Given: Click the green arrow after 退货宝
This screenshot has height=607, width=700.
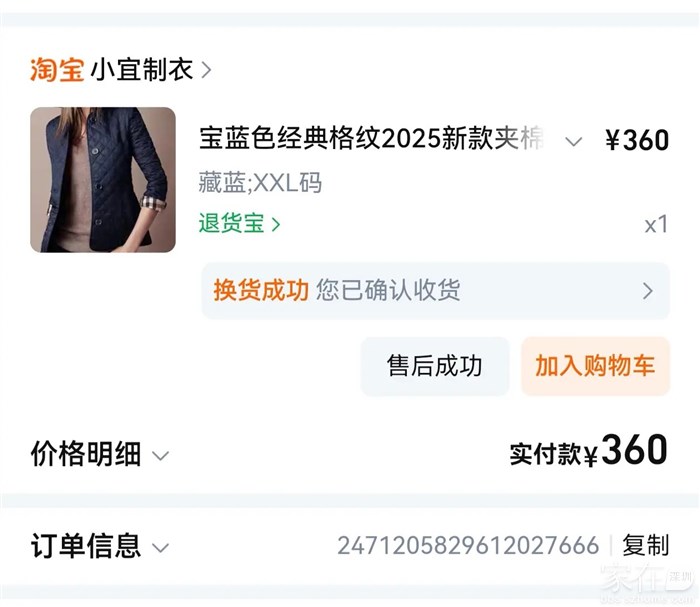Looking at the screenshot, I should pos(276,224).
